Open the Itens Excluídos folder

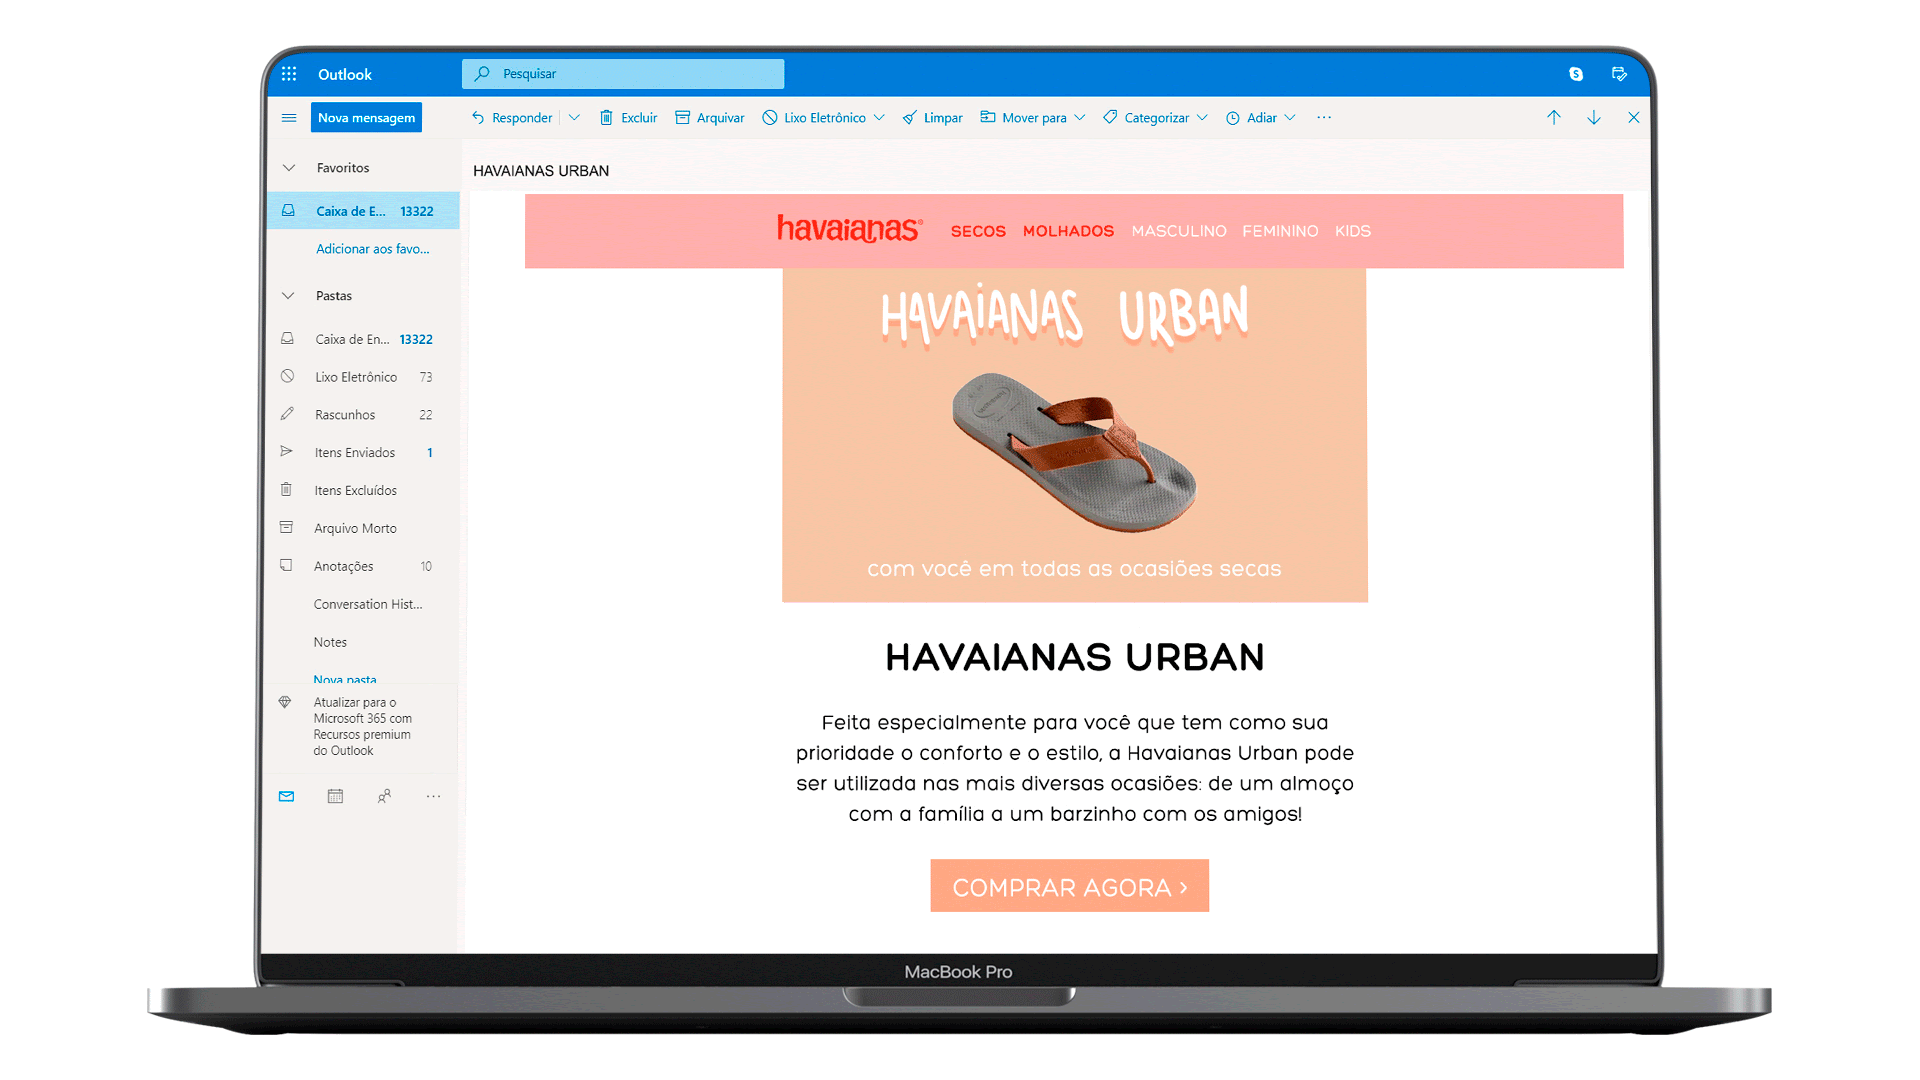363,491
